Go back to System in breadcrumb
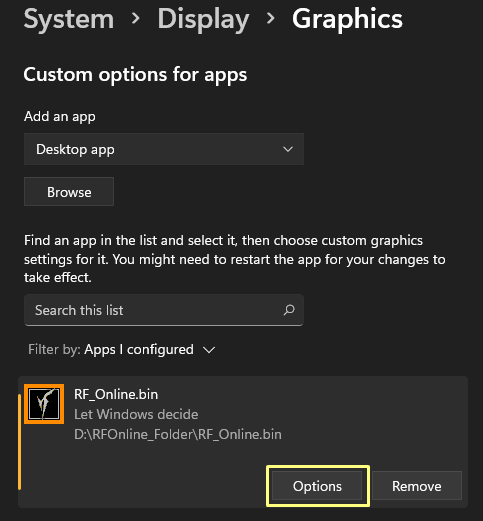Screen dimensions: 483x521 coord(69,19)
